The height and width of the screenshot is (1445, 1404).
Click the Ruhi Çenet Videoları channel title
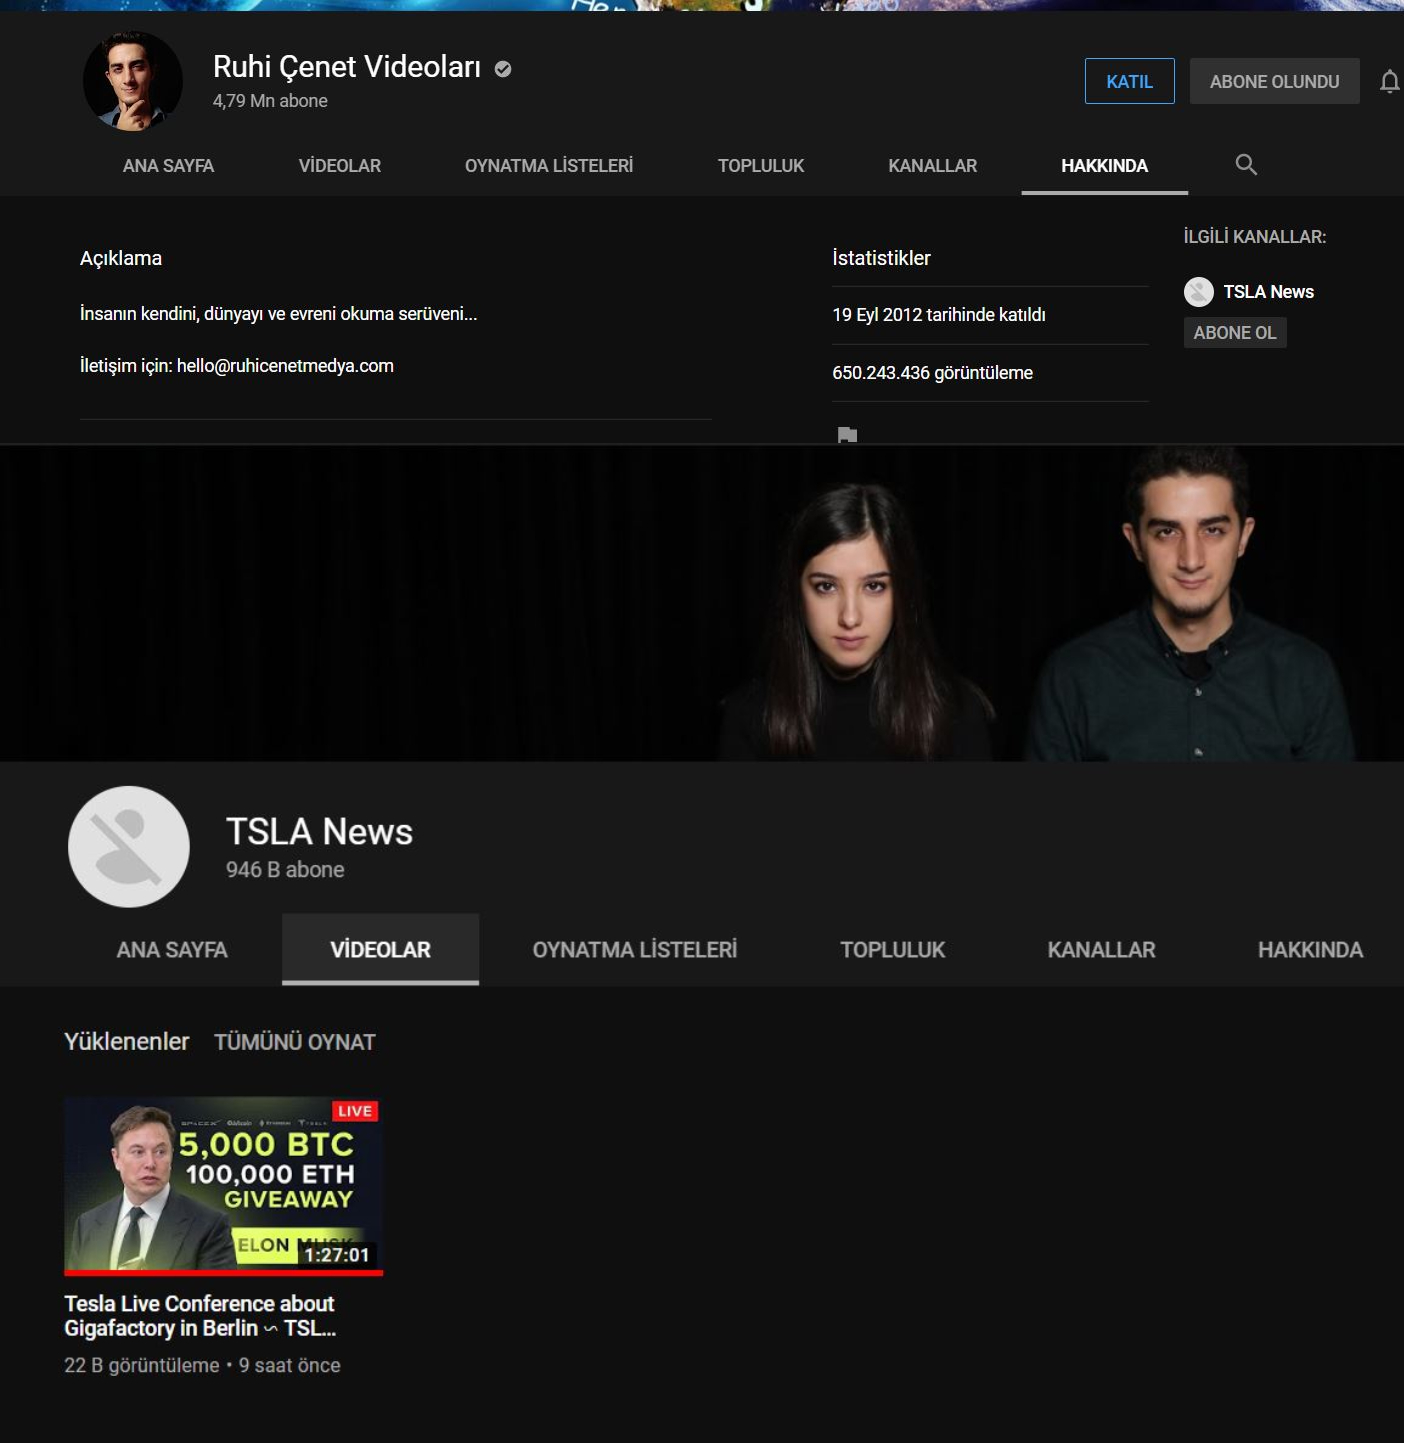coord(347,67)
